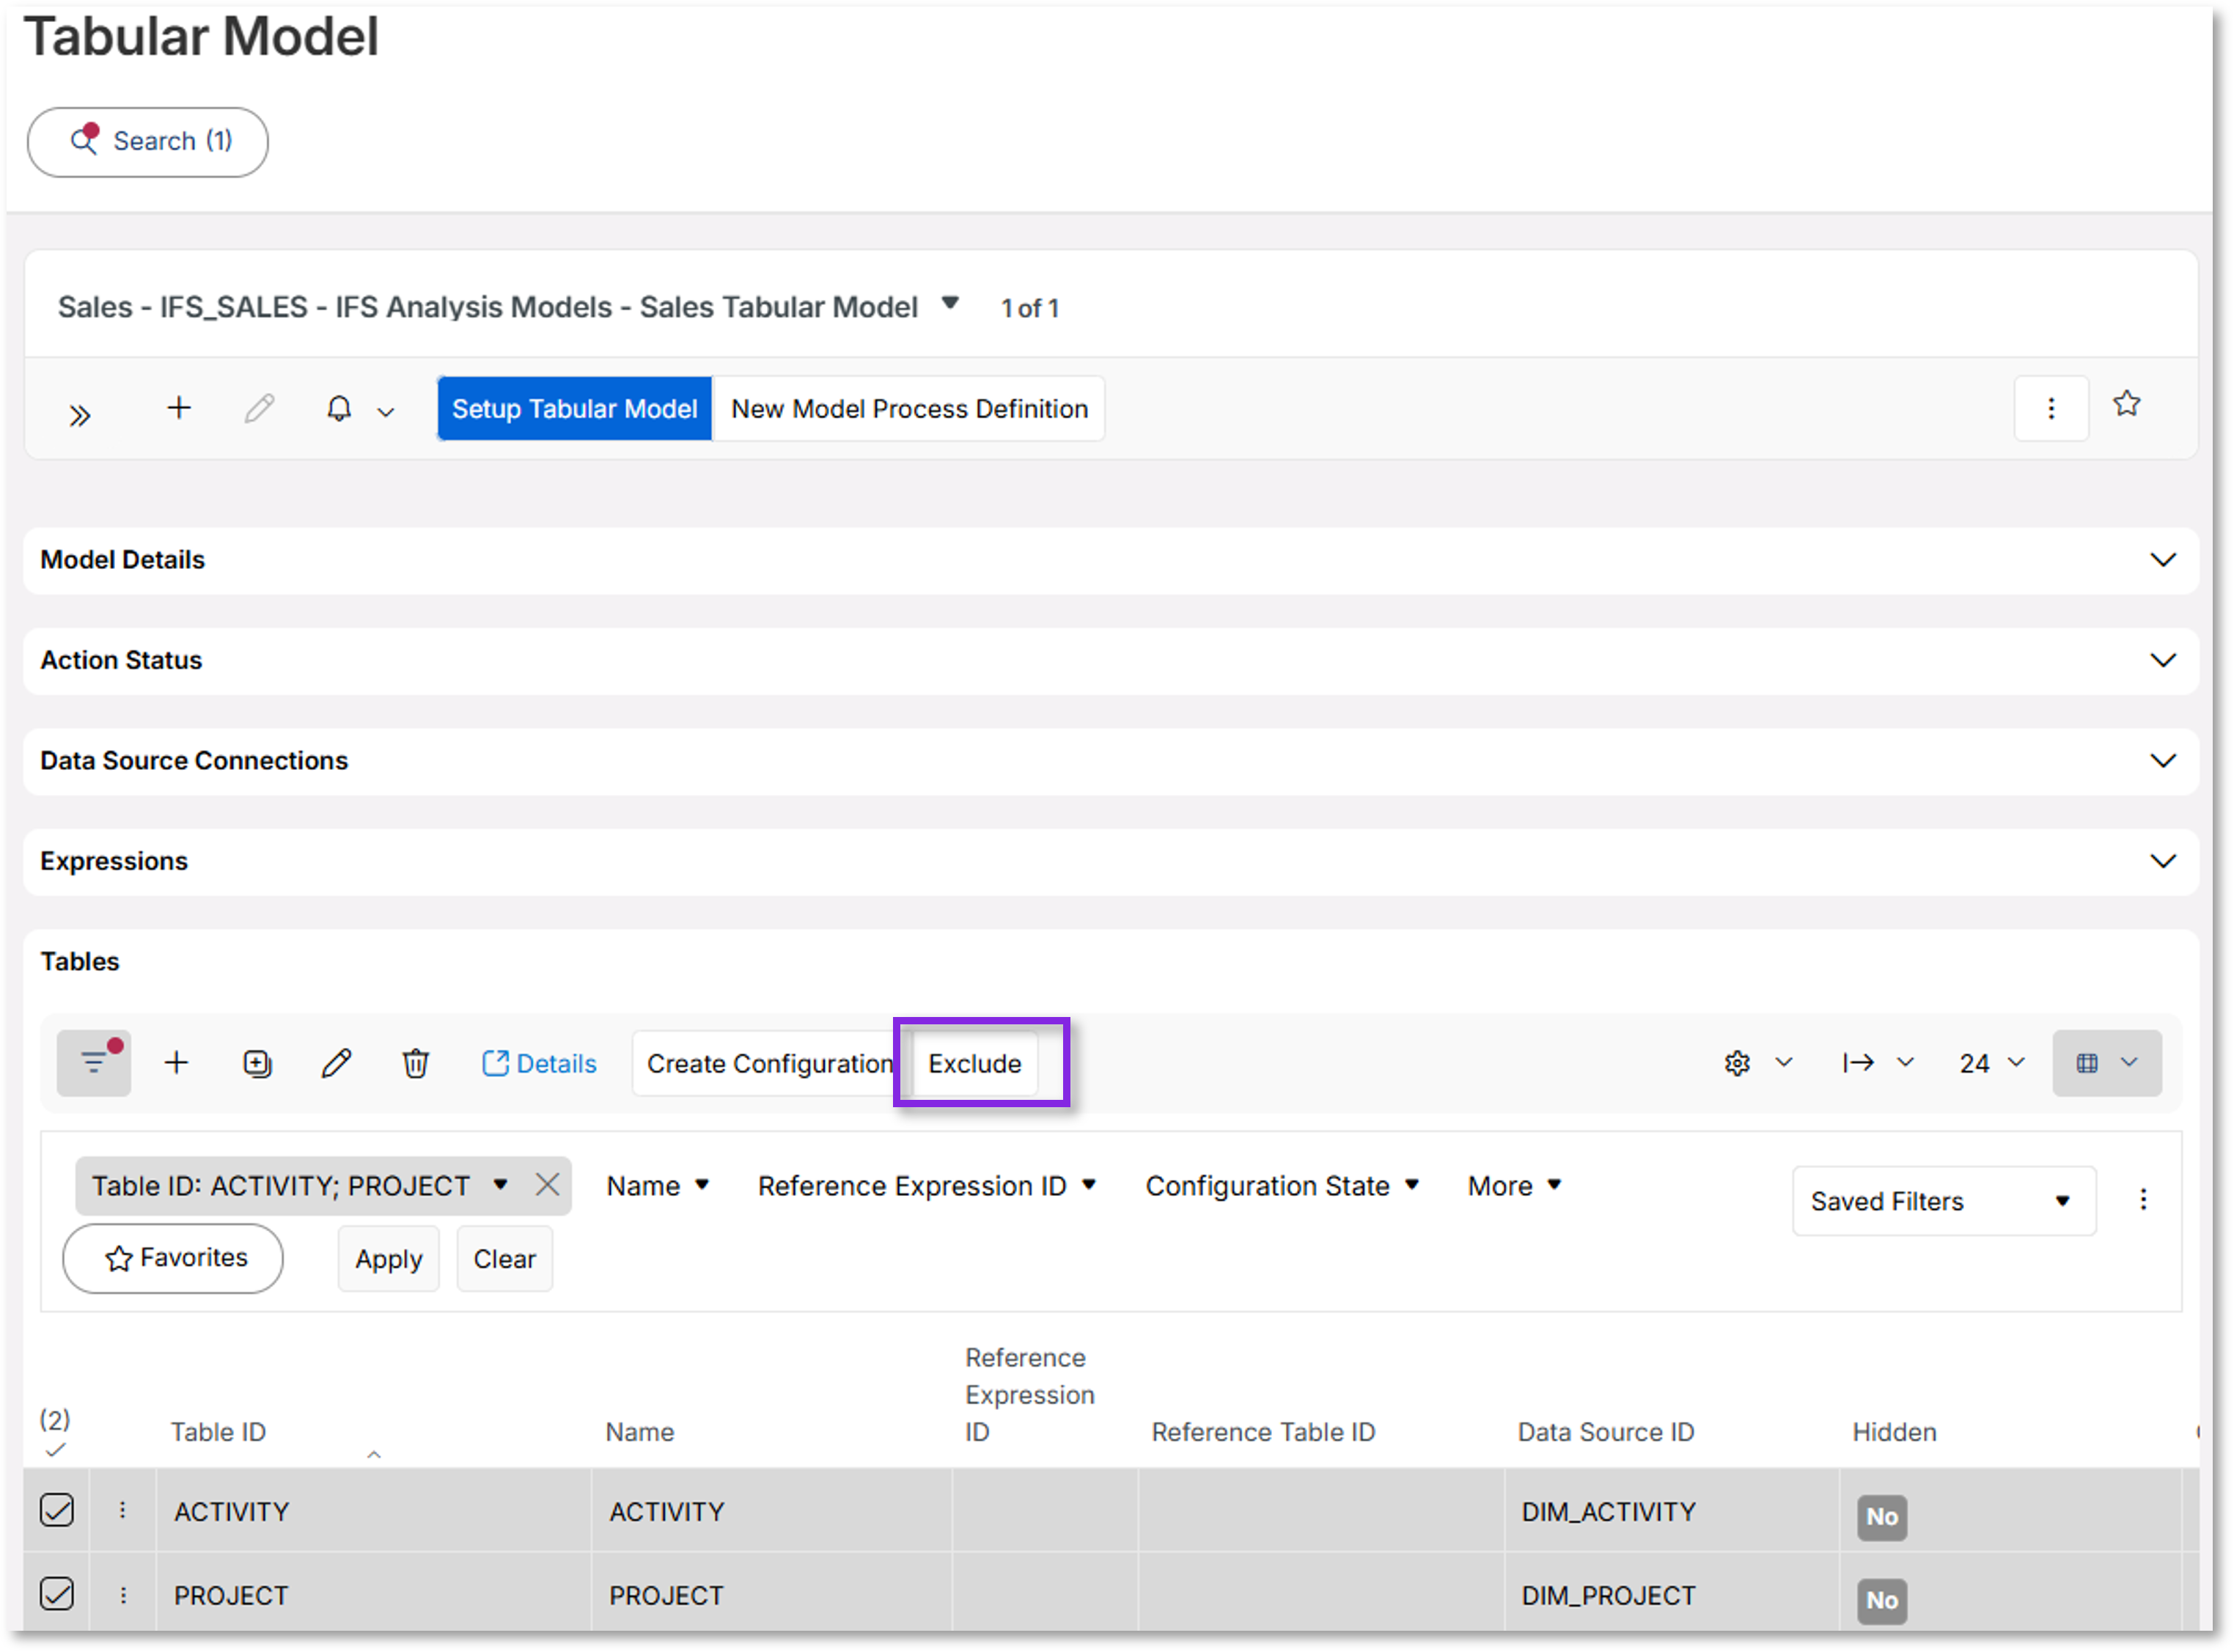Open the model header three-dot menu
Viewport: 2234px width, 1652px height.
(x=2051, y=408)
